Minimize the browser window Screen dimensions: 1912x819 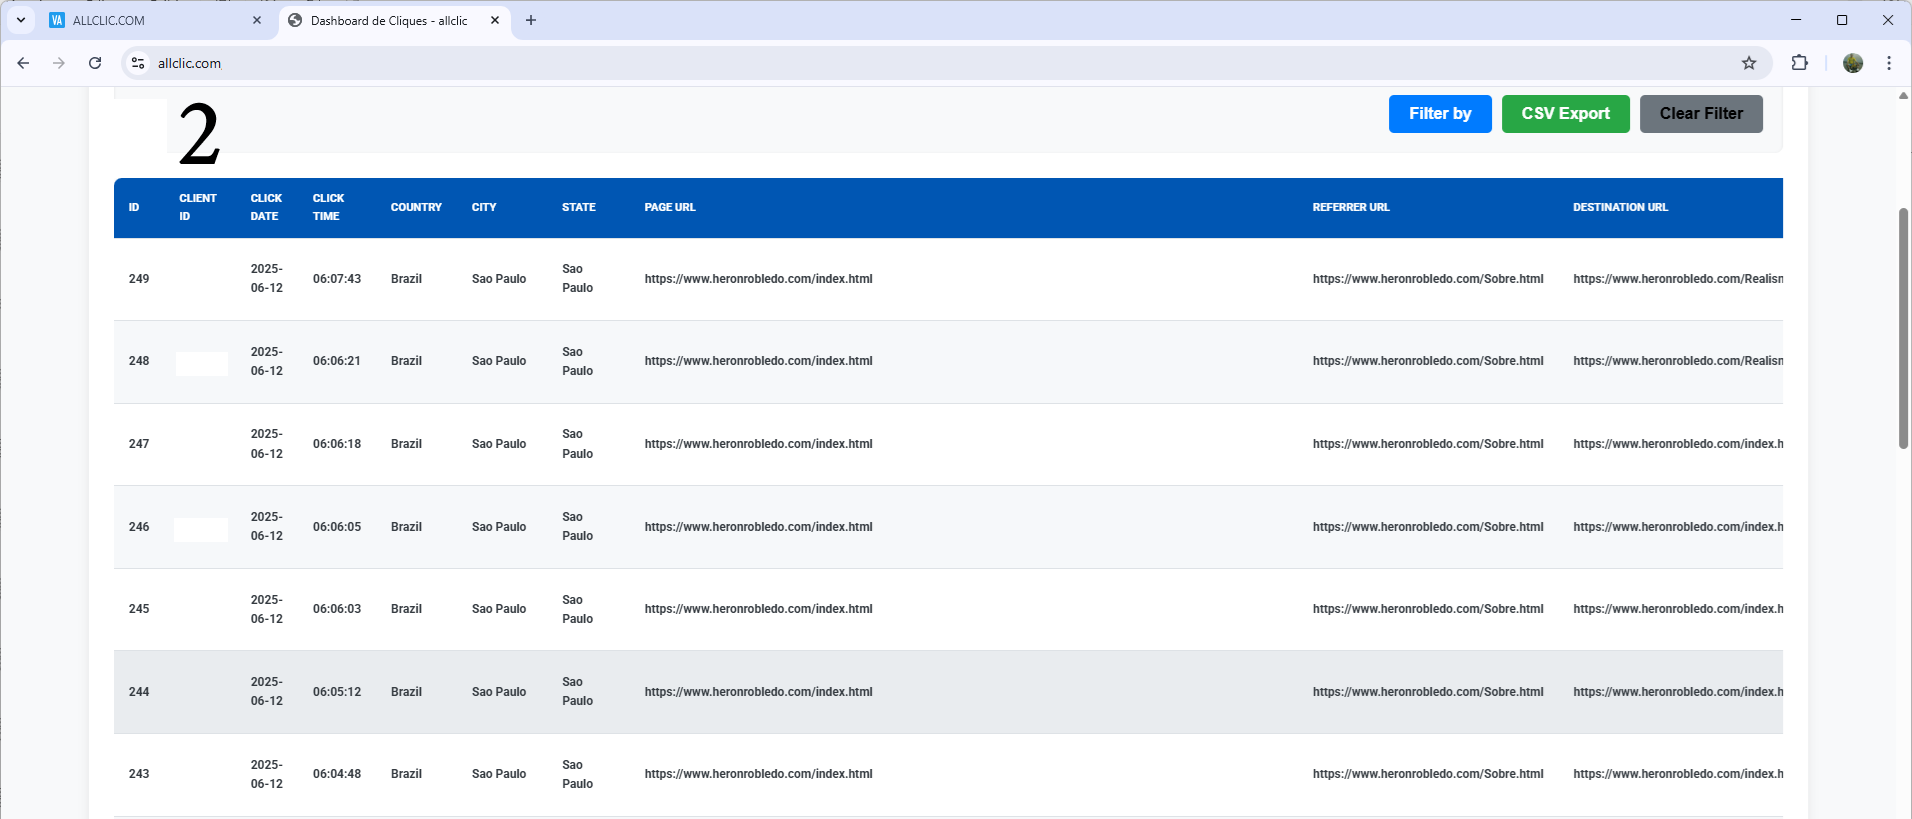pos(1796,20)
